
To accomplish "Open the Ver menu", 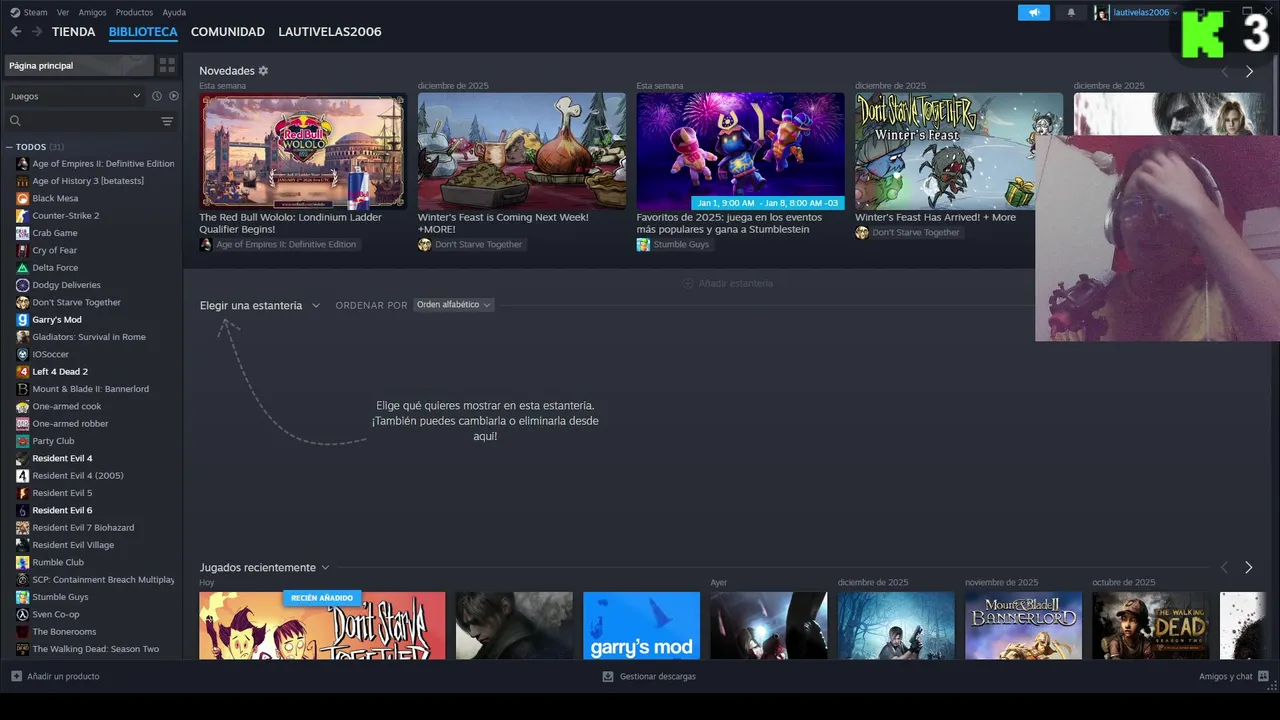I will click(x=63, y=12).
